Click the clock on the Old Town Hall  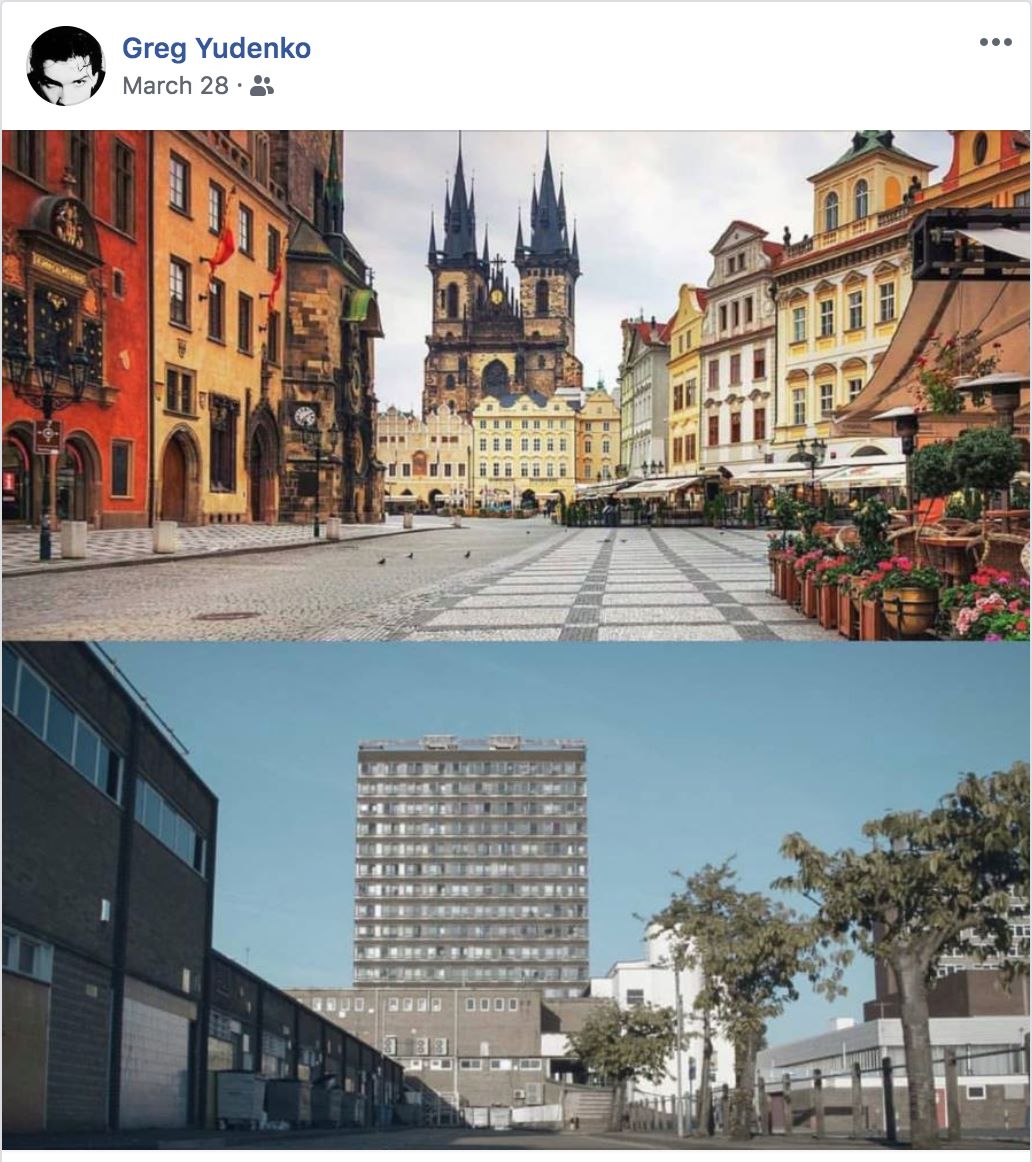pos(305,416)
